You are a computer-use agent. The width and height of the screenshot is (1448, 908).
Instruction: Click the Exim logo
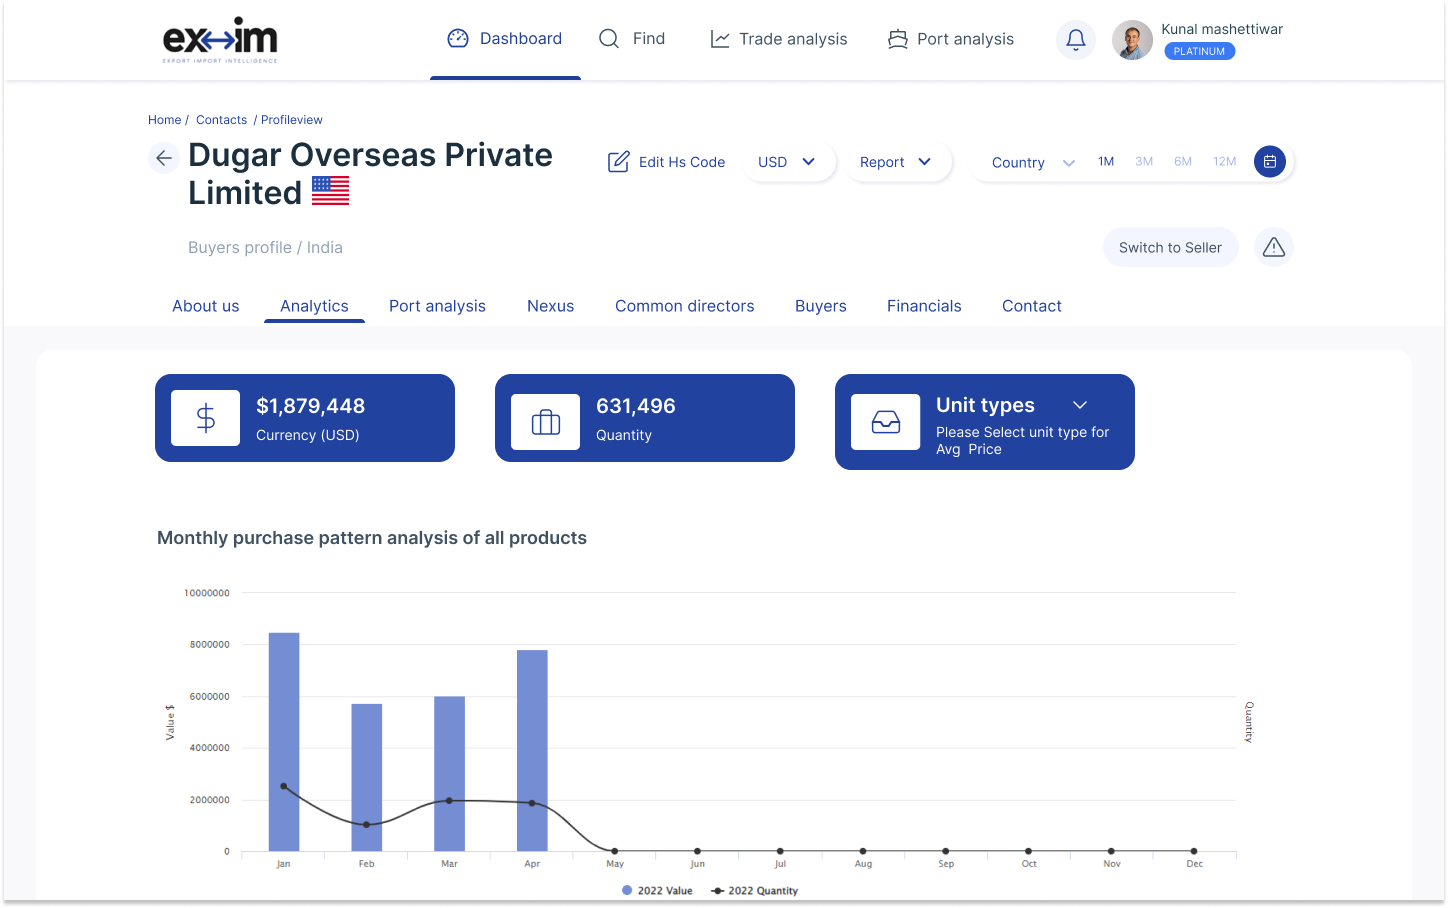click(x=220, y=40)
